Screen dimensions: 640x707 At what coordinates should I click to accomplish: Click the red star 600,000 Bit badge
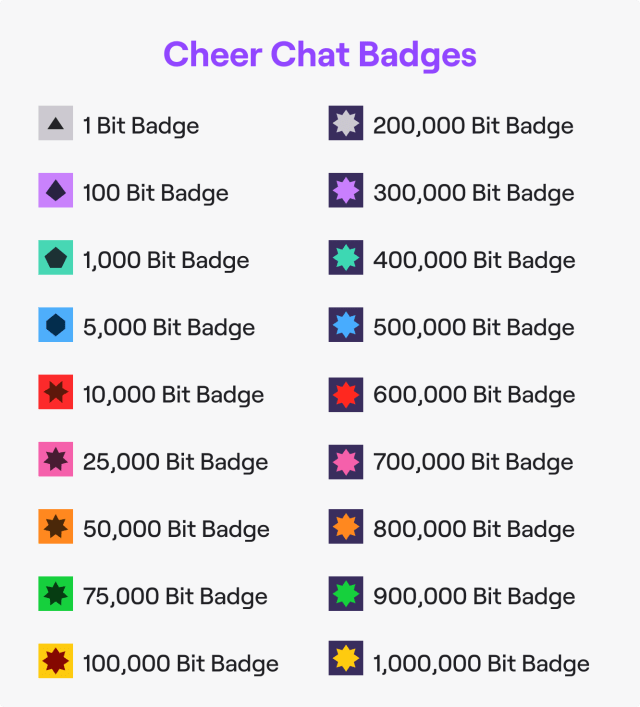(345, 393)
